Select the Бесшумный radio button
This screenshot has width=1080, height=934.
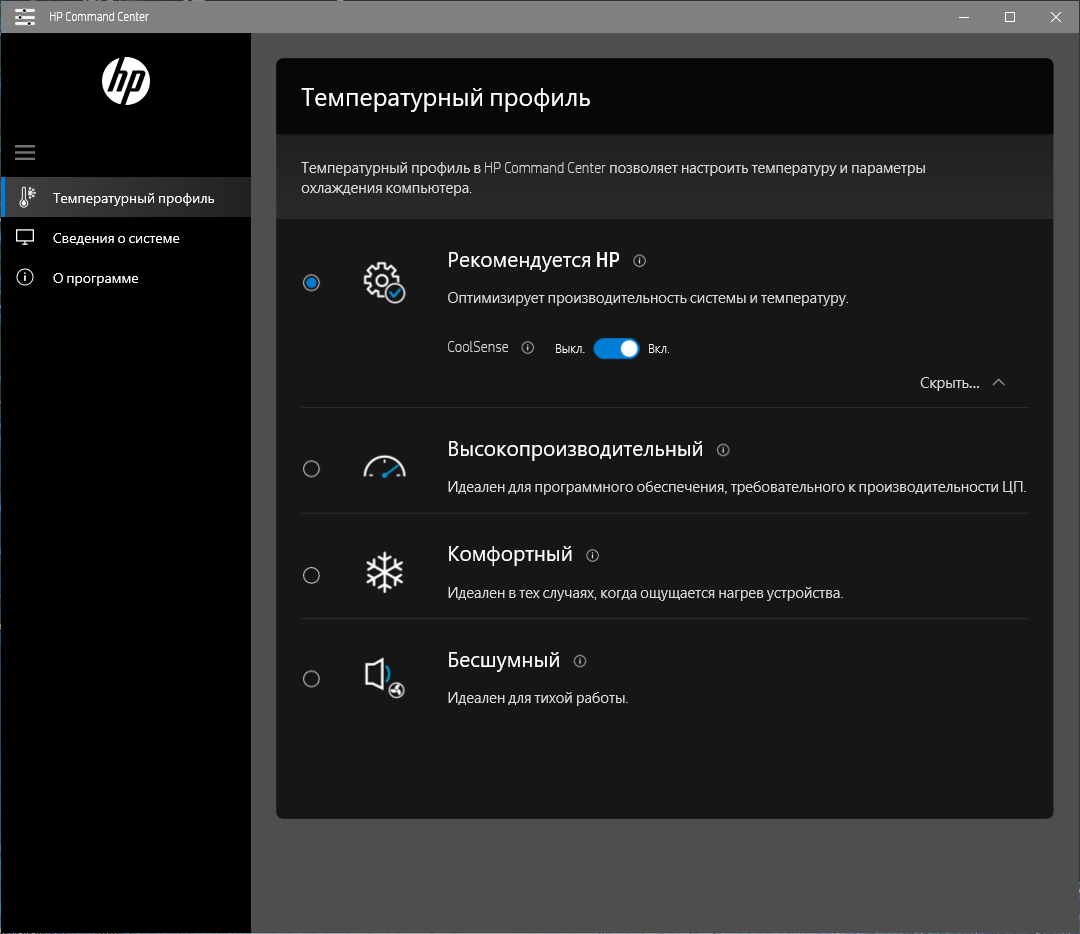(x=311, y=679)
